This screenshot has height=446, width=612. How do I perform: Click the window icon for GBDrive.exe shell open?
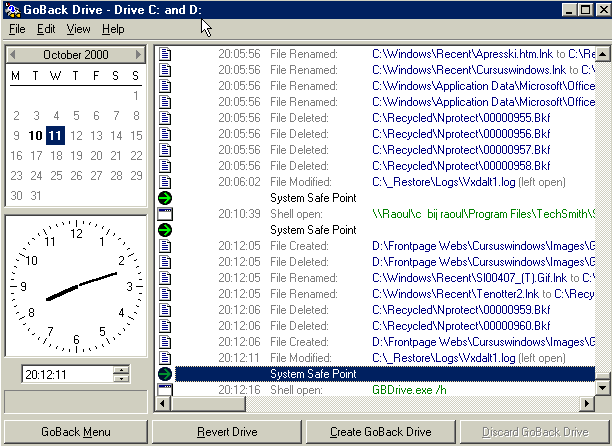(165, 388)
